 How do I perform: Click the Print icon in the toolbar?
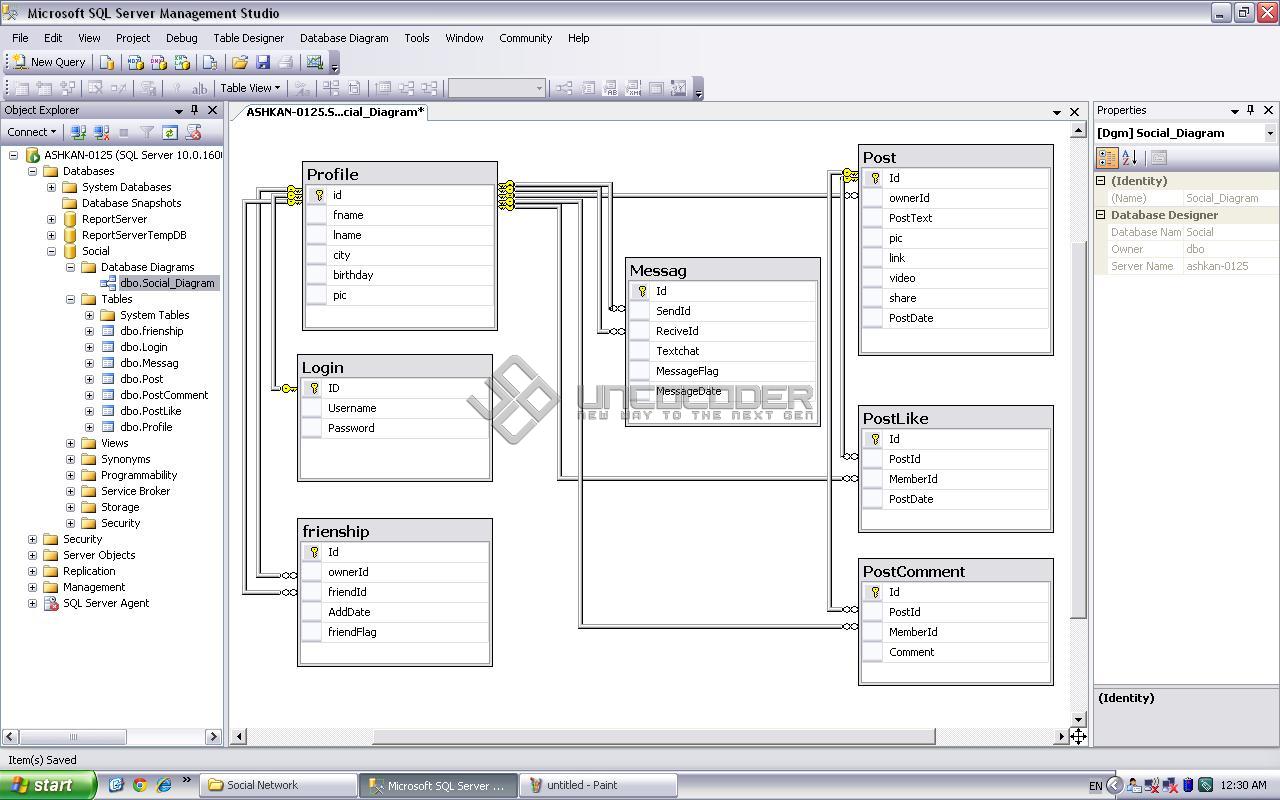click(286, 62)
